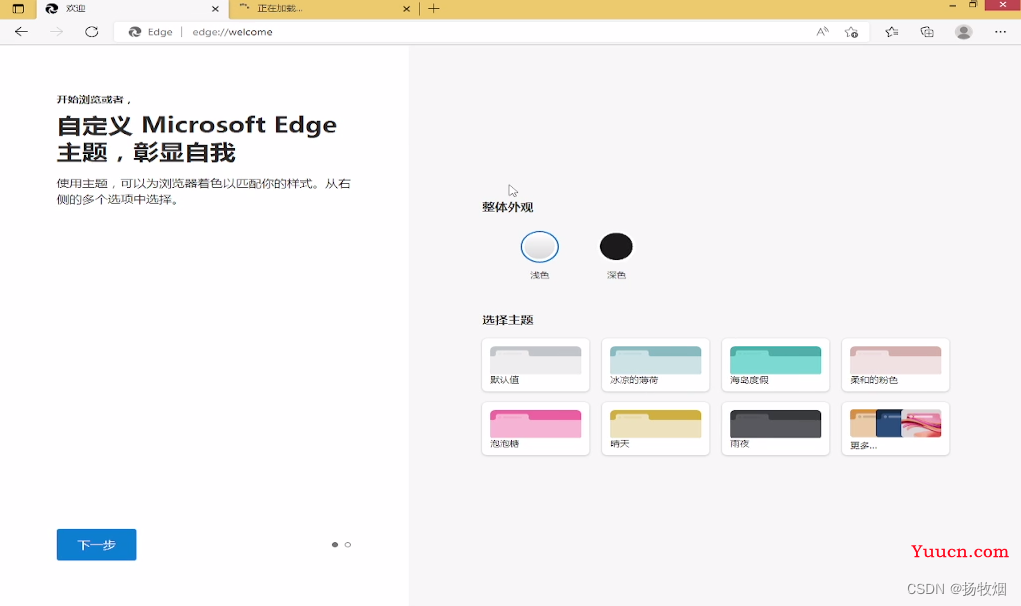Close the 欢迎 tab

(x=216, y=8)
